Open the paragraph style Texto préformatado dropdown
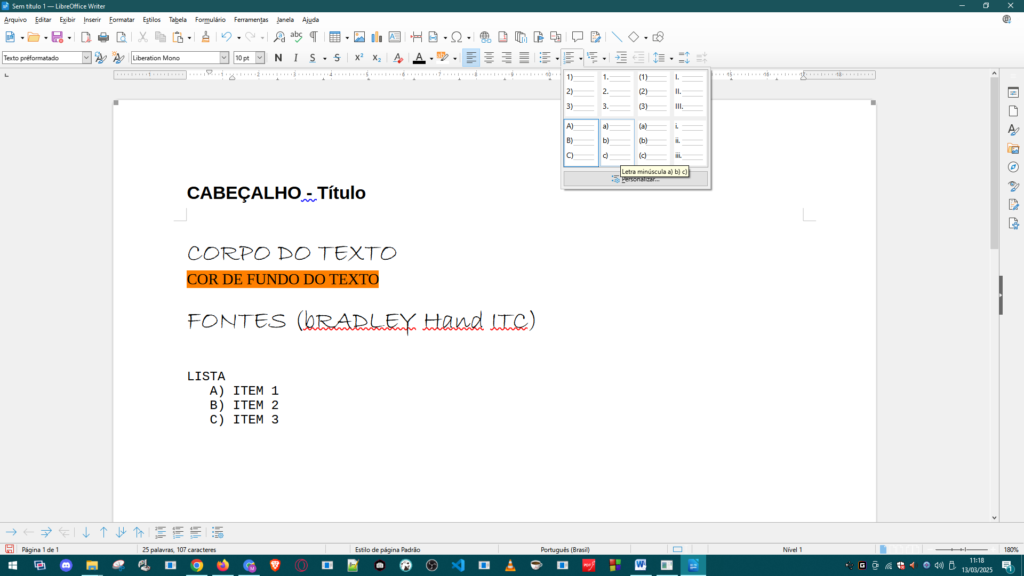The height and width of the screenshot is (576, 1024). 86,58
